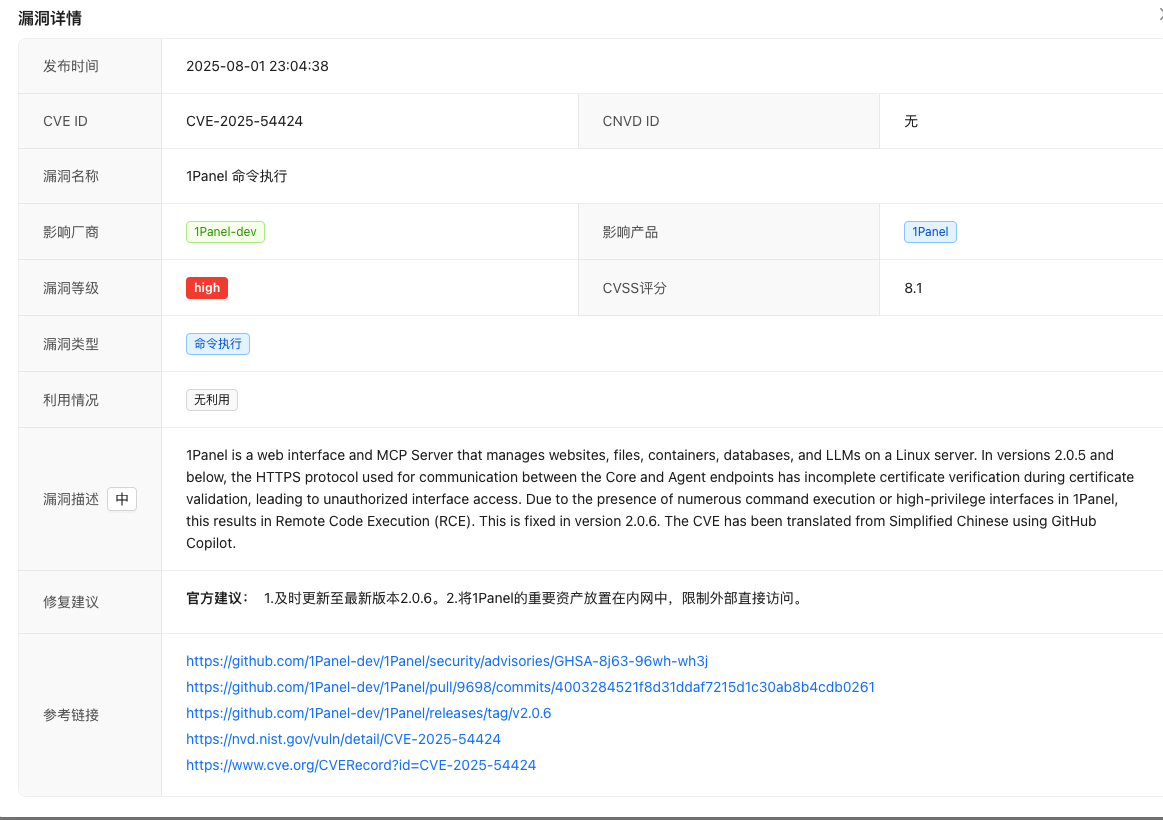Viewport: 1163px width, 820px height.
Task: Select the publish time 2025-08-01 23:04:38
Action: (257, 66)
